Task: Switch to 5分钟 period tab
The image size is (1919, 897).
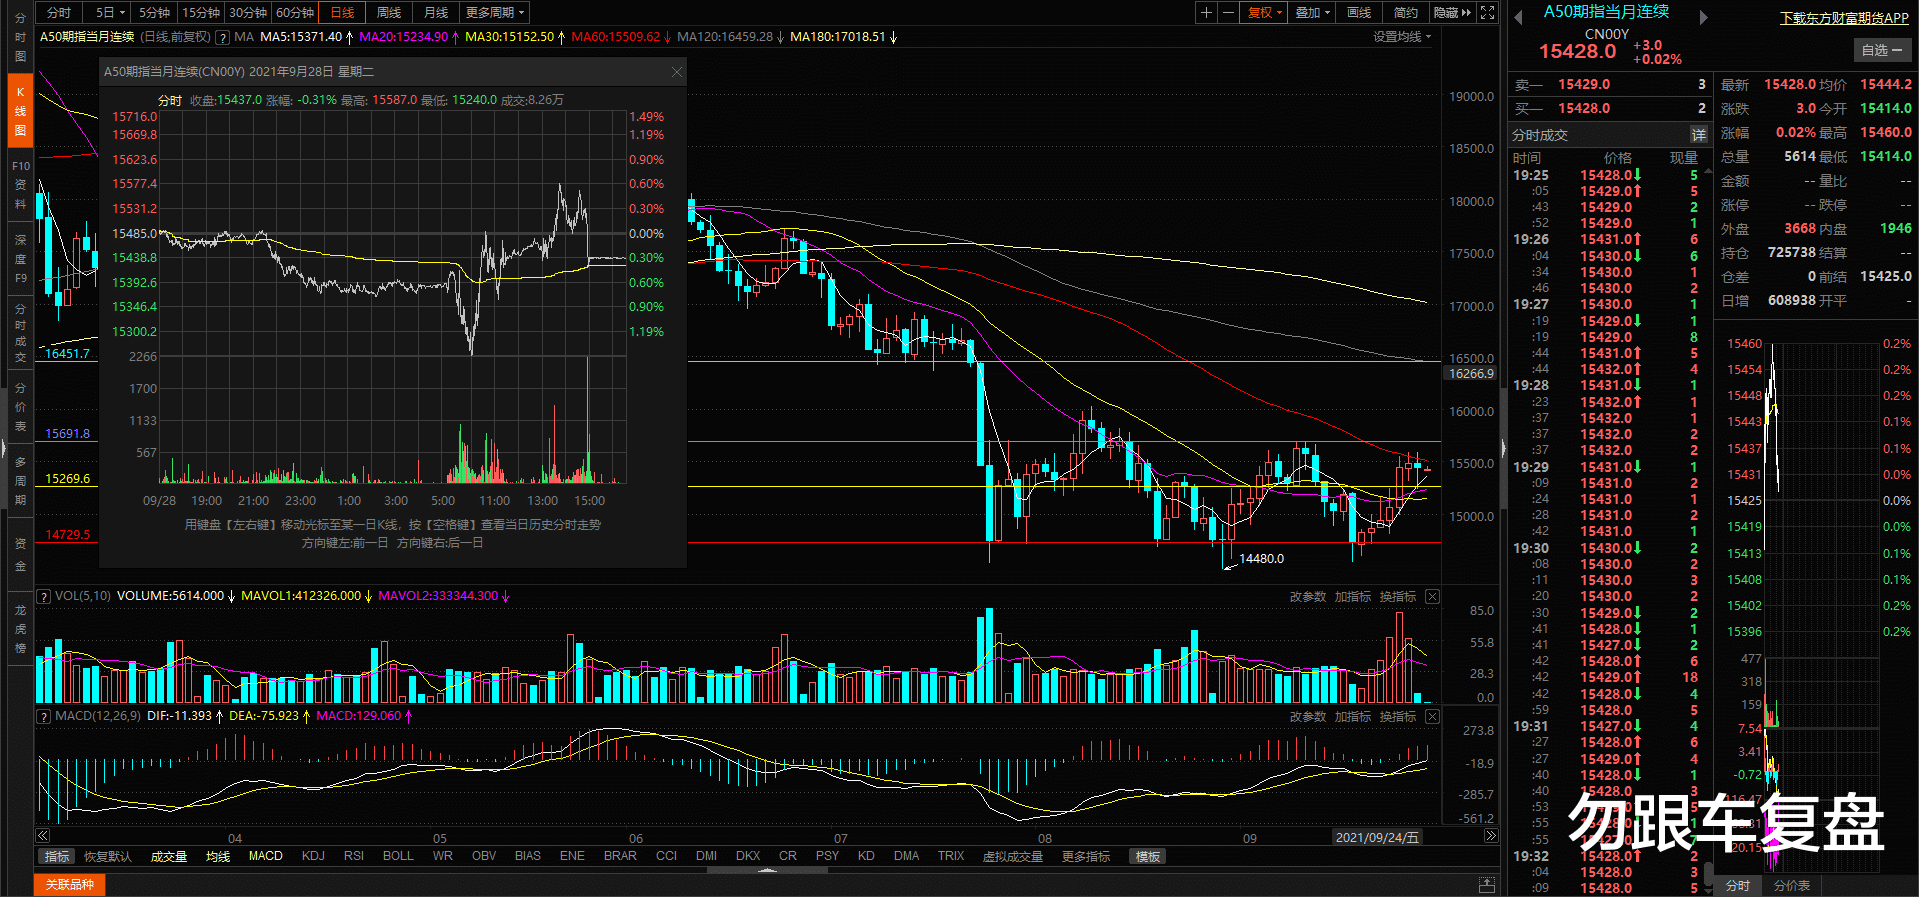Action: [154, 12]
